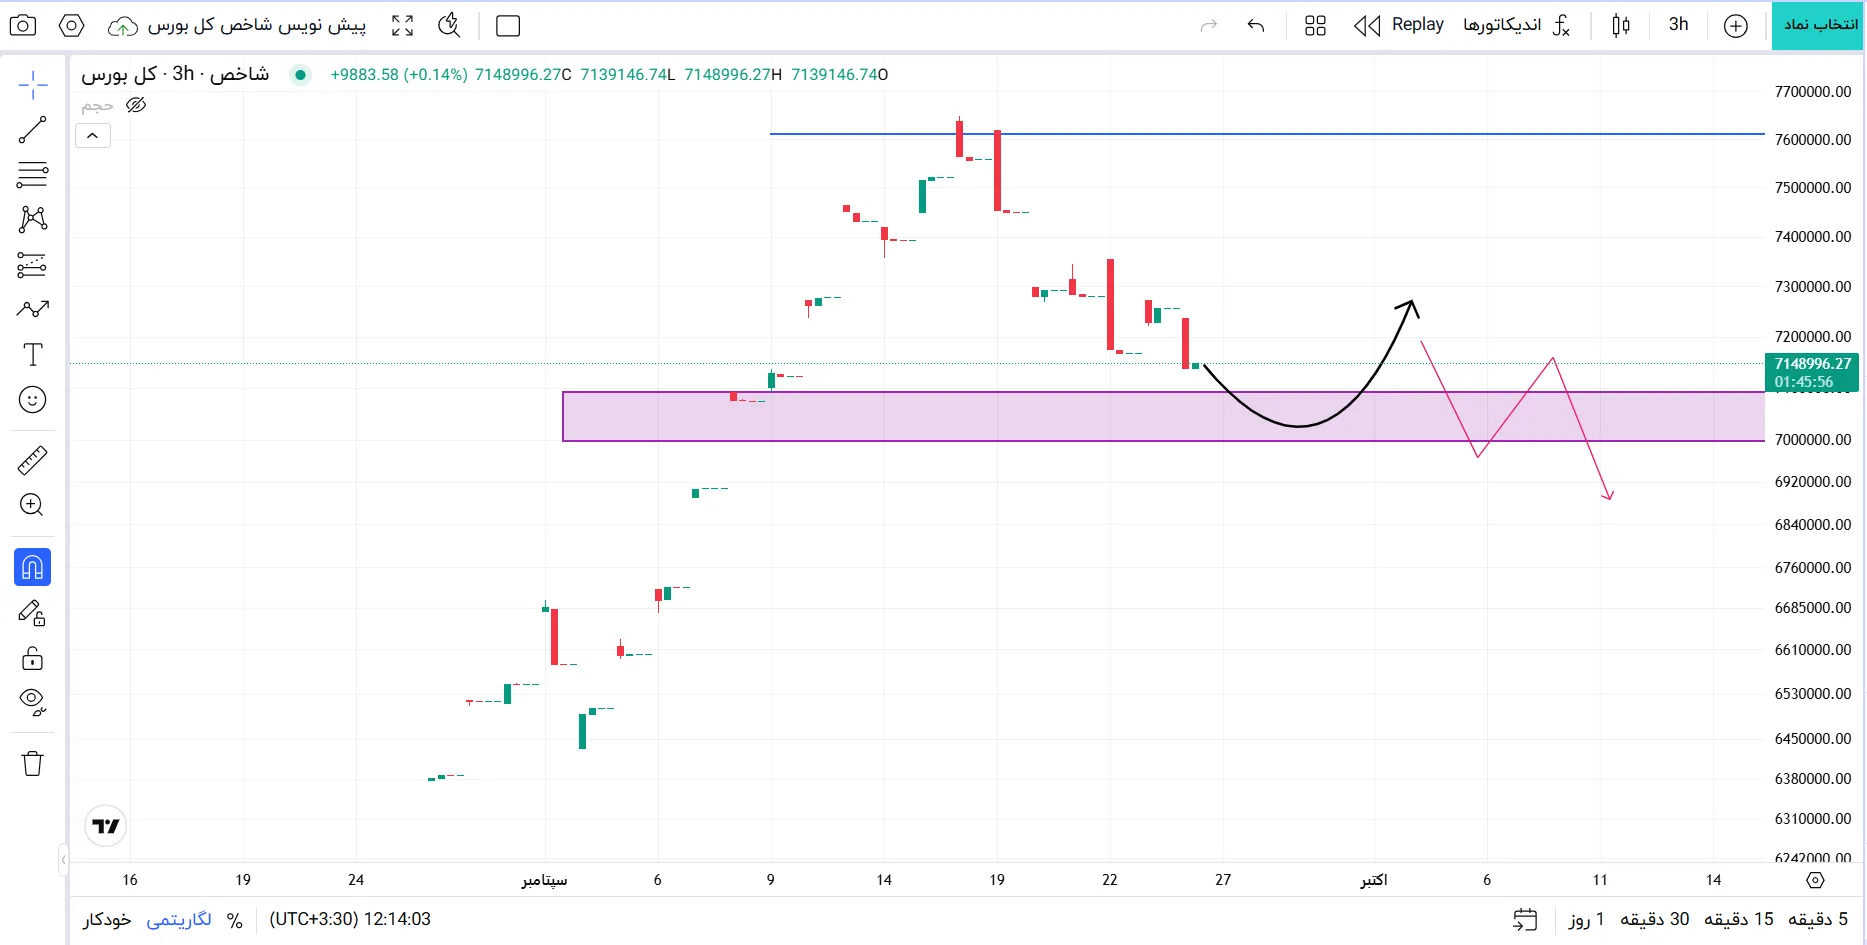This screenshot has width=1867, height=945.
Task: Save chart layout using cloud icon
Action: point(123,27)
